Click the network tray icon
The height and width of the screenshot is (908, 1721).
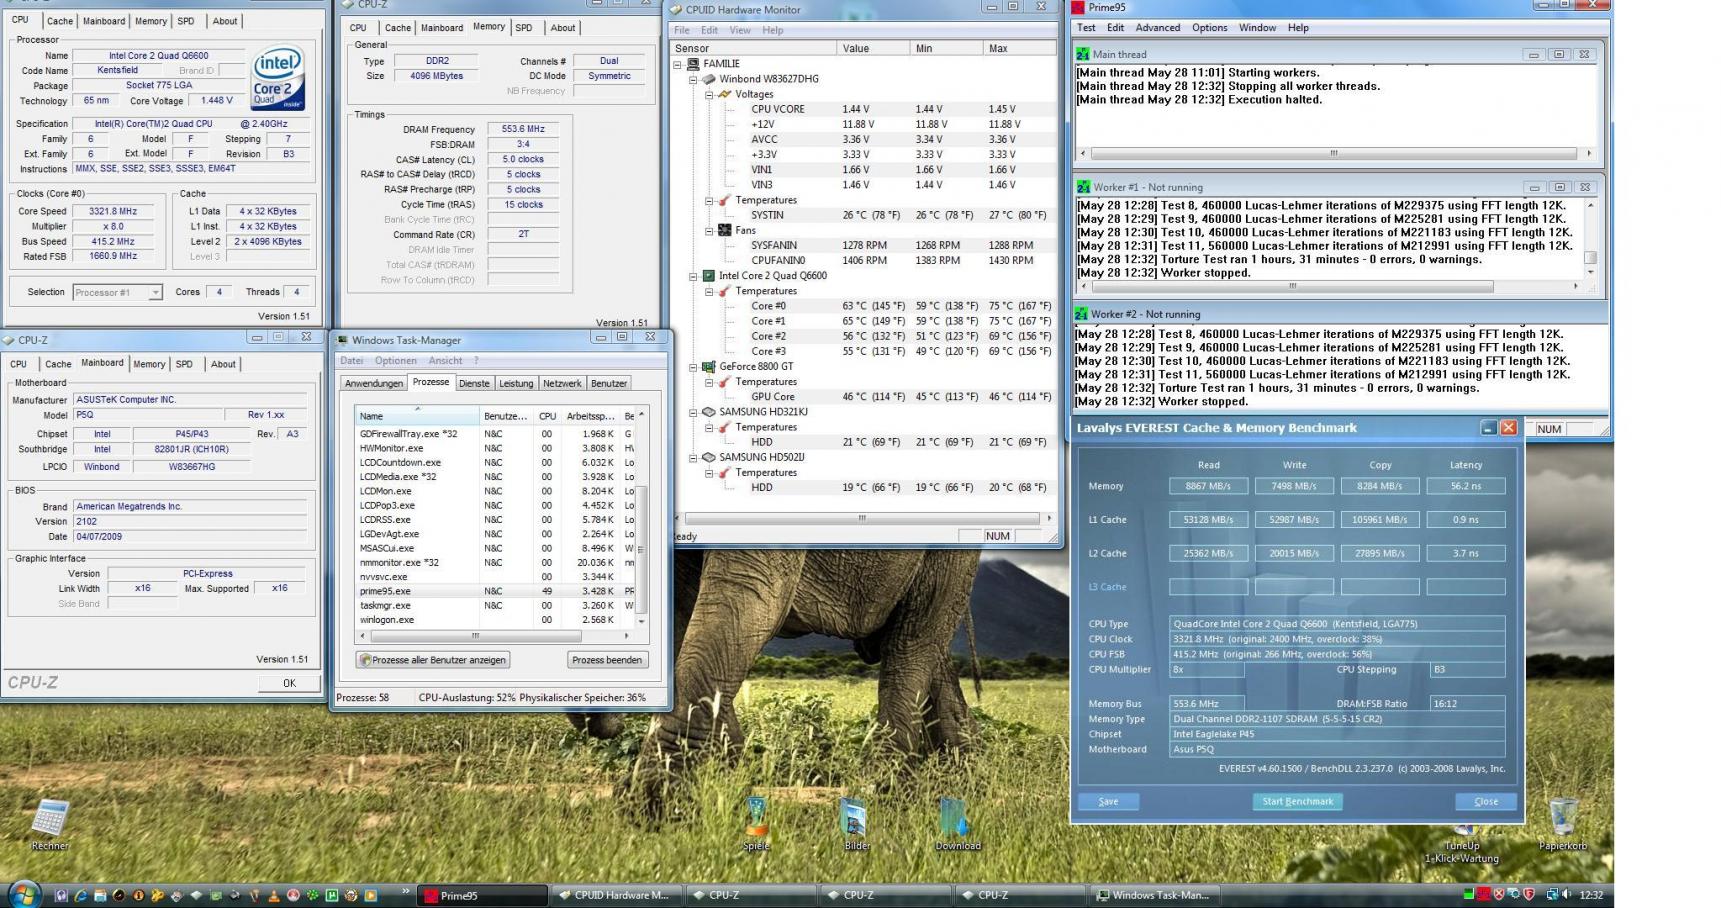(1552, 895)
